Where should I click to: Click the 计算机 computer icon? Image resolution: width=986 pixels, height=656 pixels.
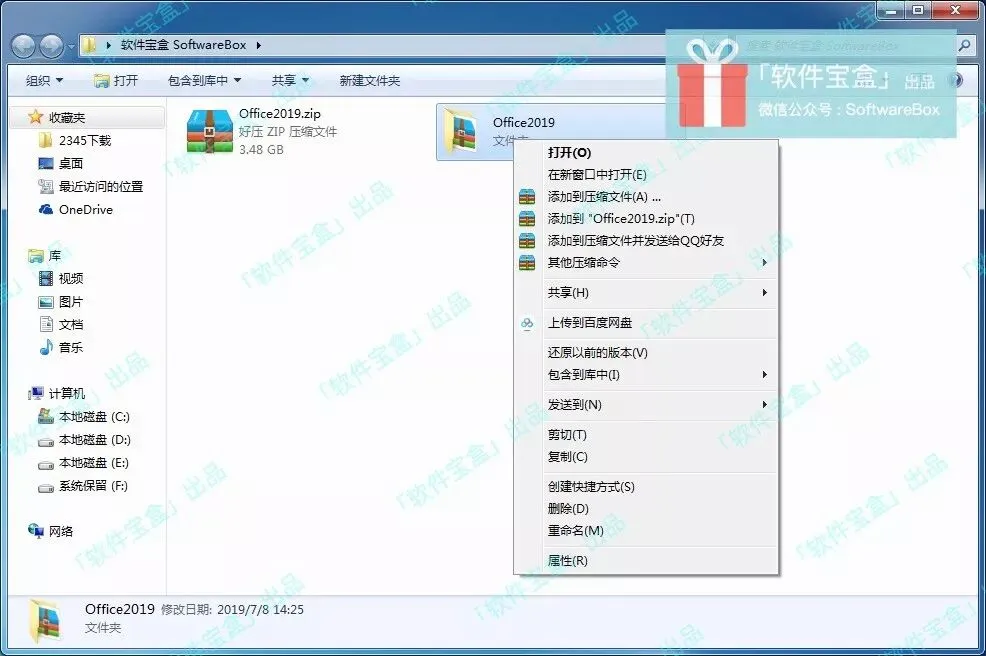click(x=36, y=394)
